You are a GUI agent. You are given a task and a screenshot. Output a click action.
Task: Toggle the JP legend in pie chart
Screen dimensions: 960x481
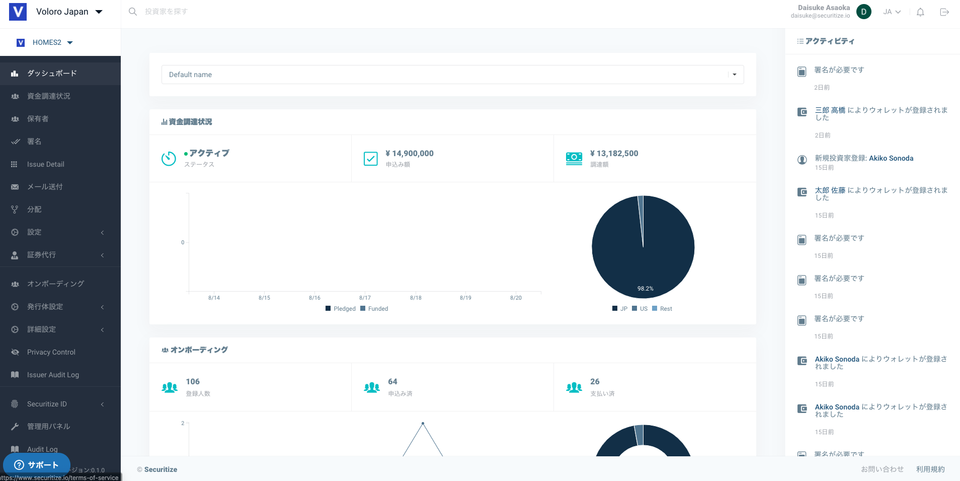pyautogui.click(x=619, y=309)
